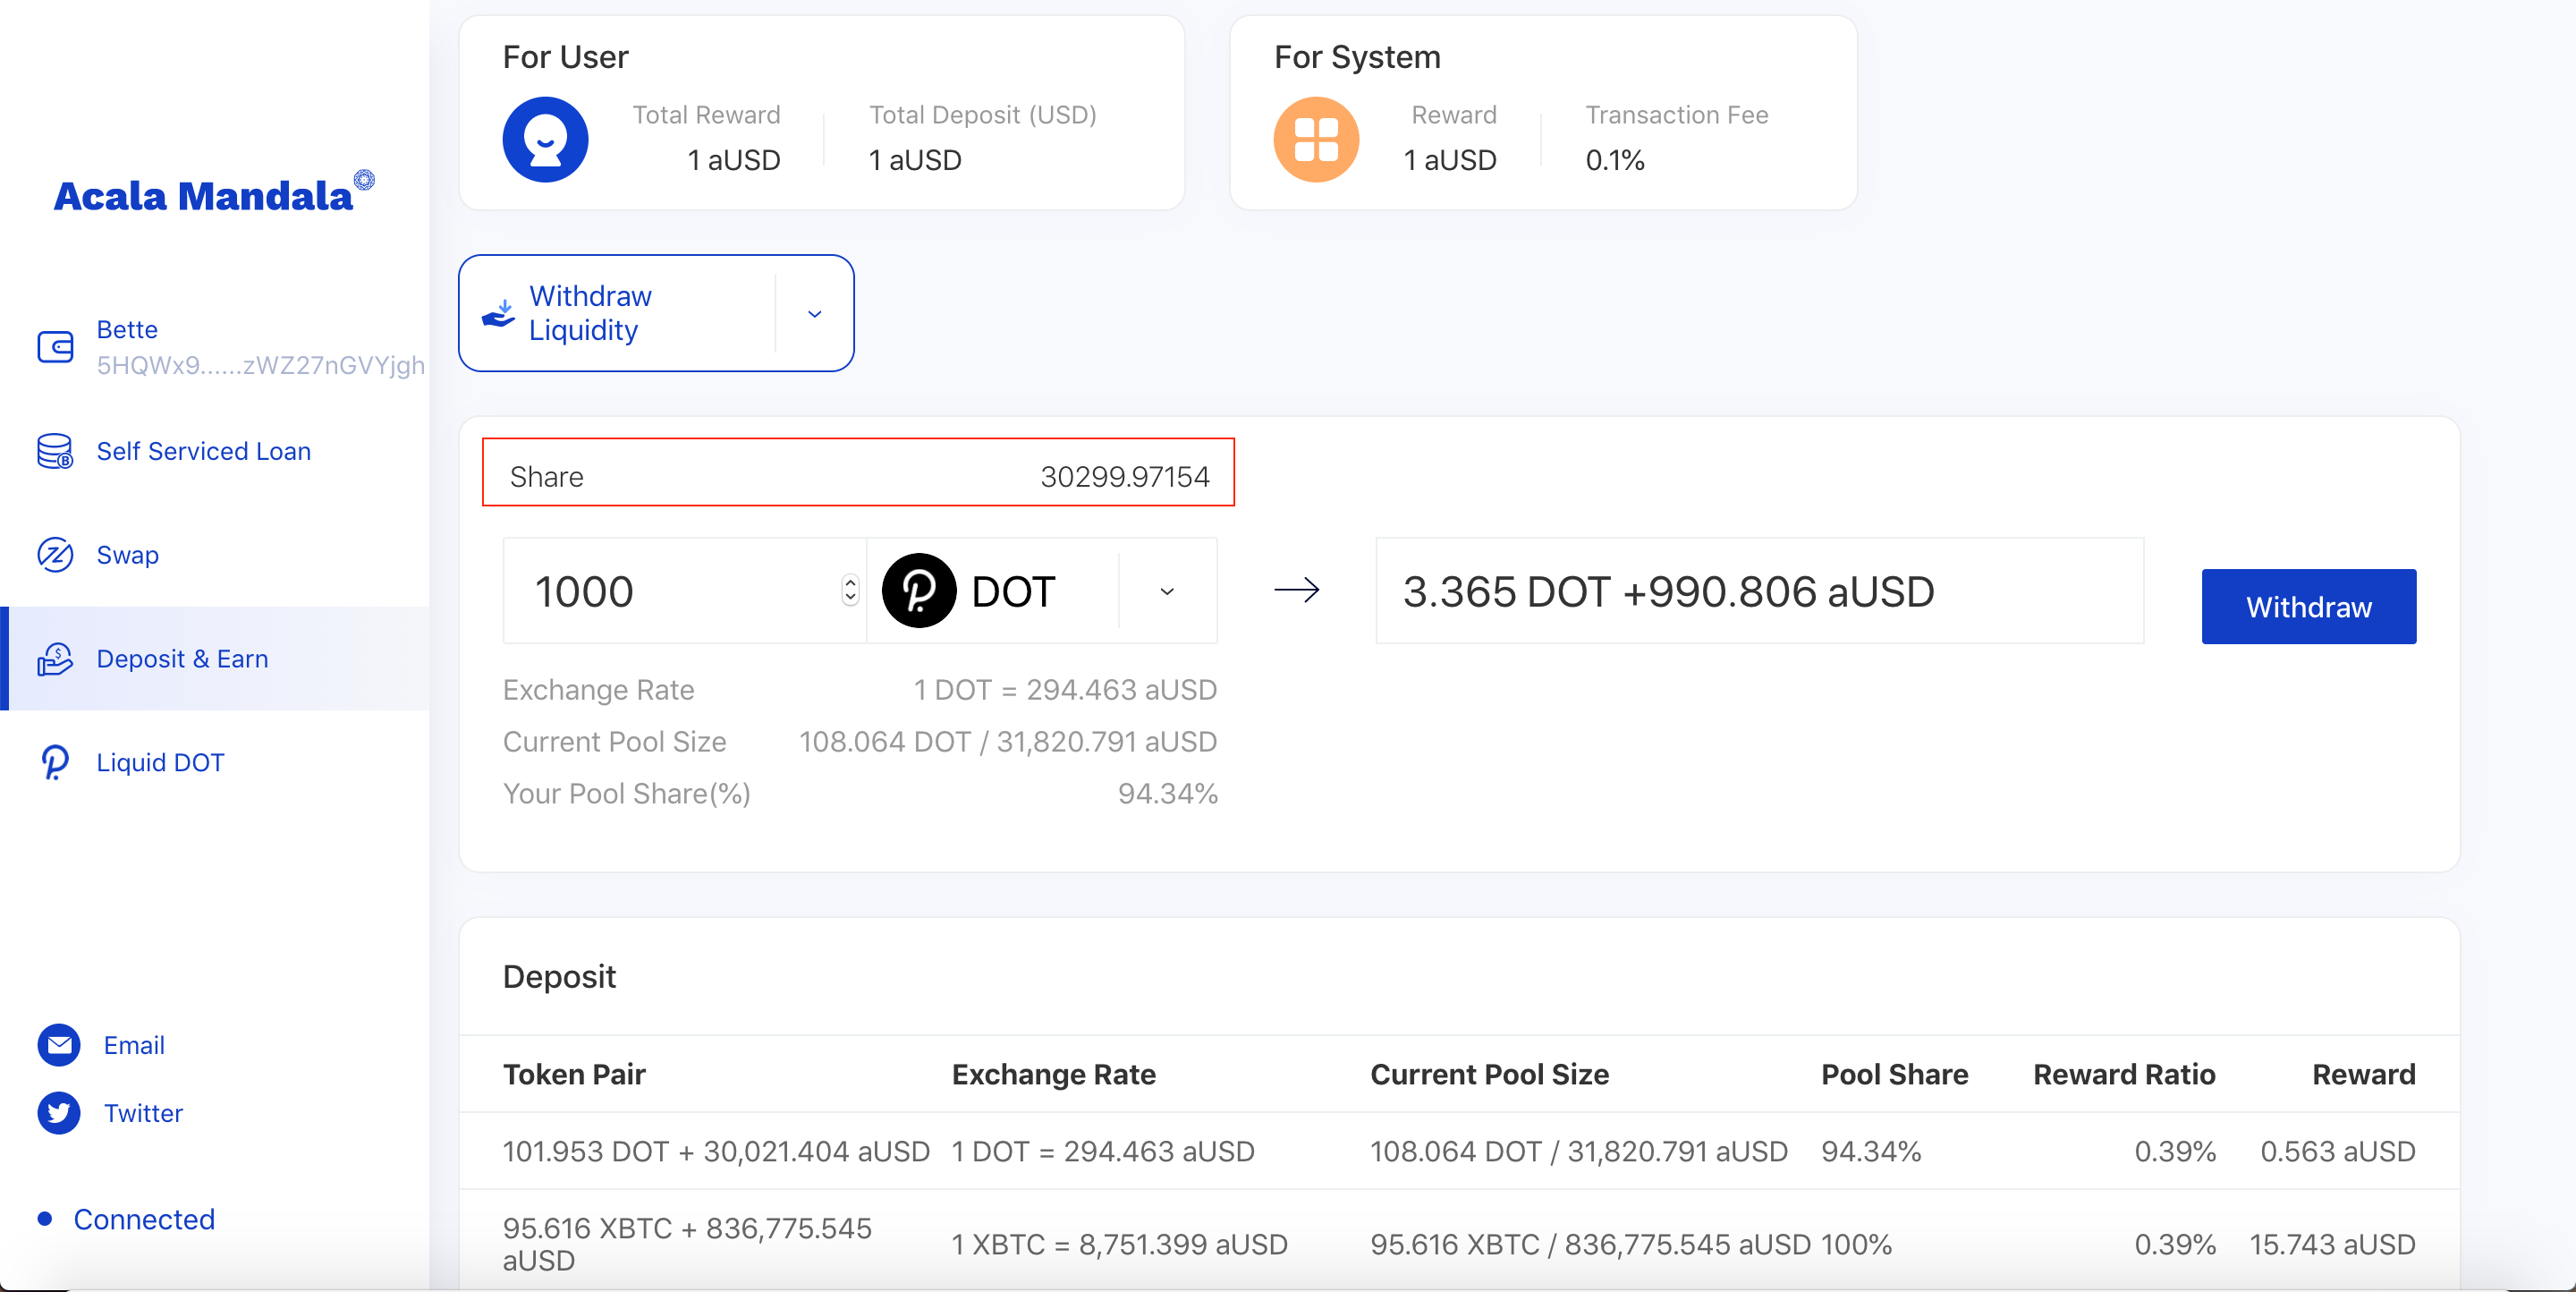Click the Transaction Fee 0.1% value
The height and width of the screenshot is (1292, 2576).
1615,160
